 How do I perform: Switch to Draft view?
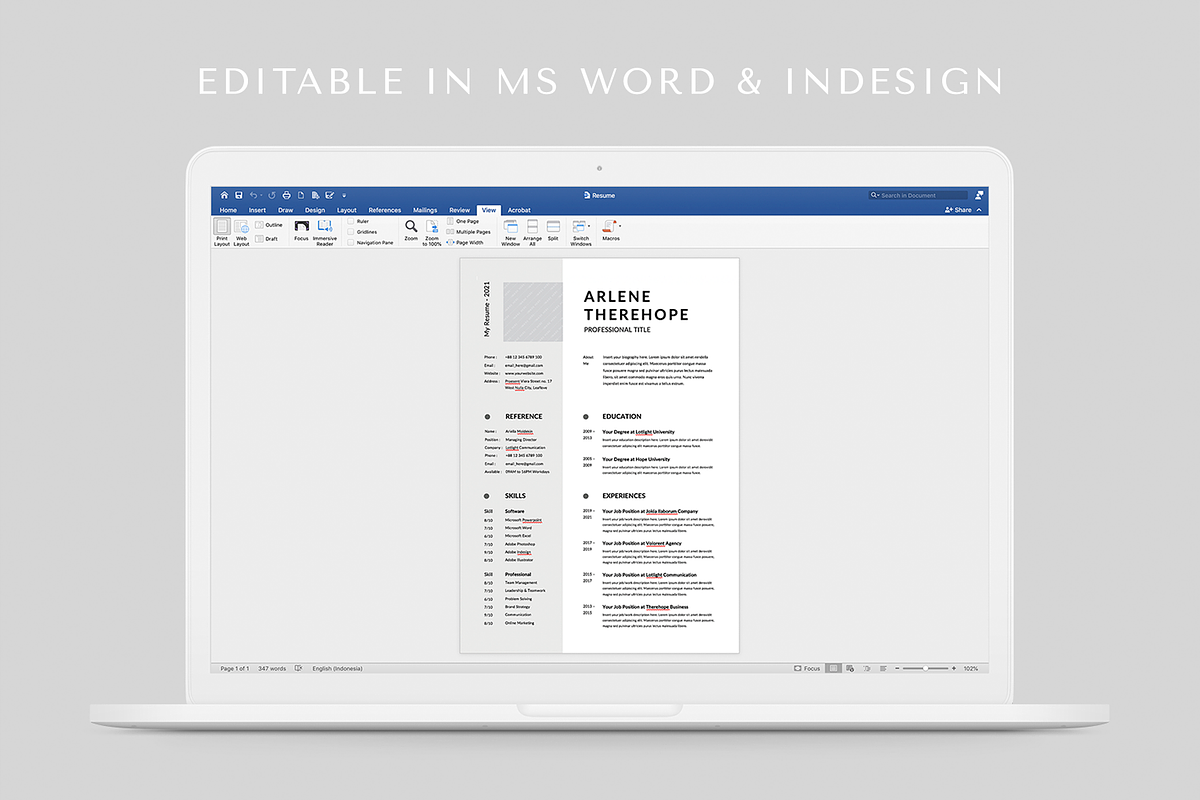pos(267,239)
